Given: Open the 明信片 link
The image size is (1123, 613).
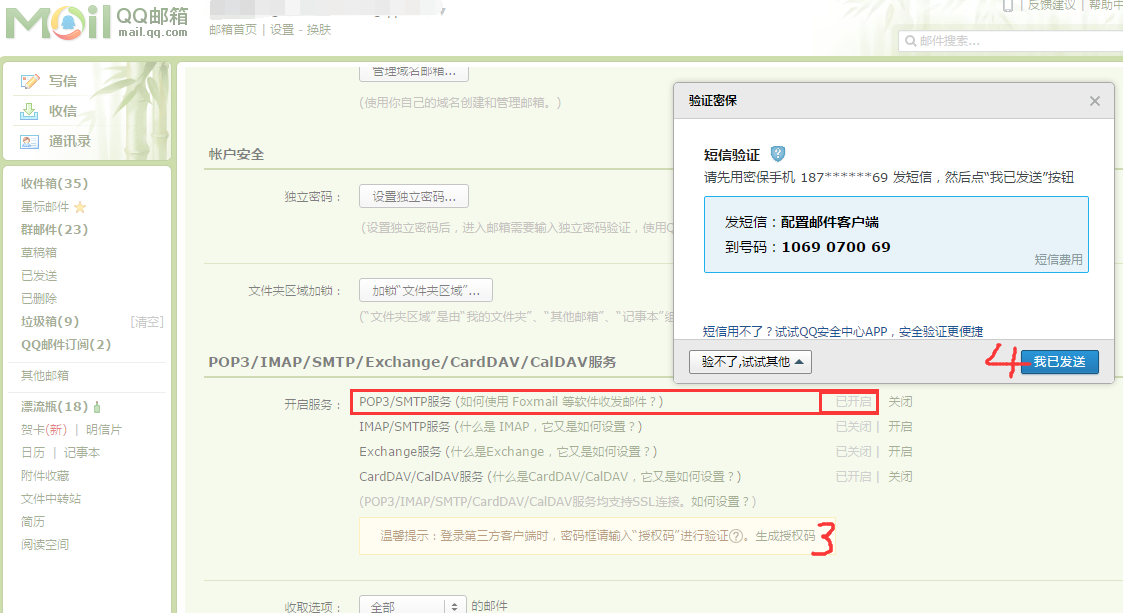Looking at the screenshot, I should coord(104,430).
